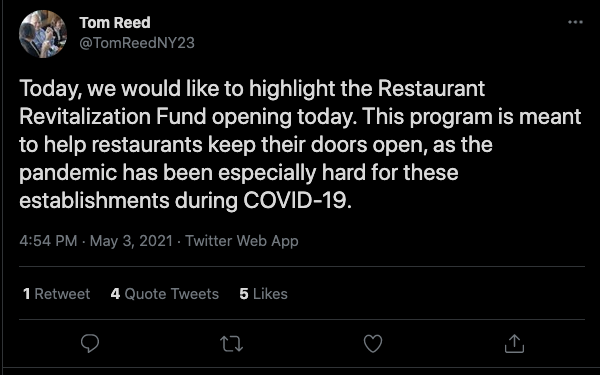
Task: Like the tweet with heart icon
Action: [373, 343]
